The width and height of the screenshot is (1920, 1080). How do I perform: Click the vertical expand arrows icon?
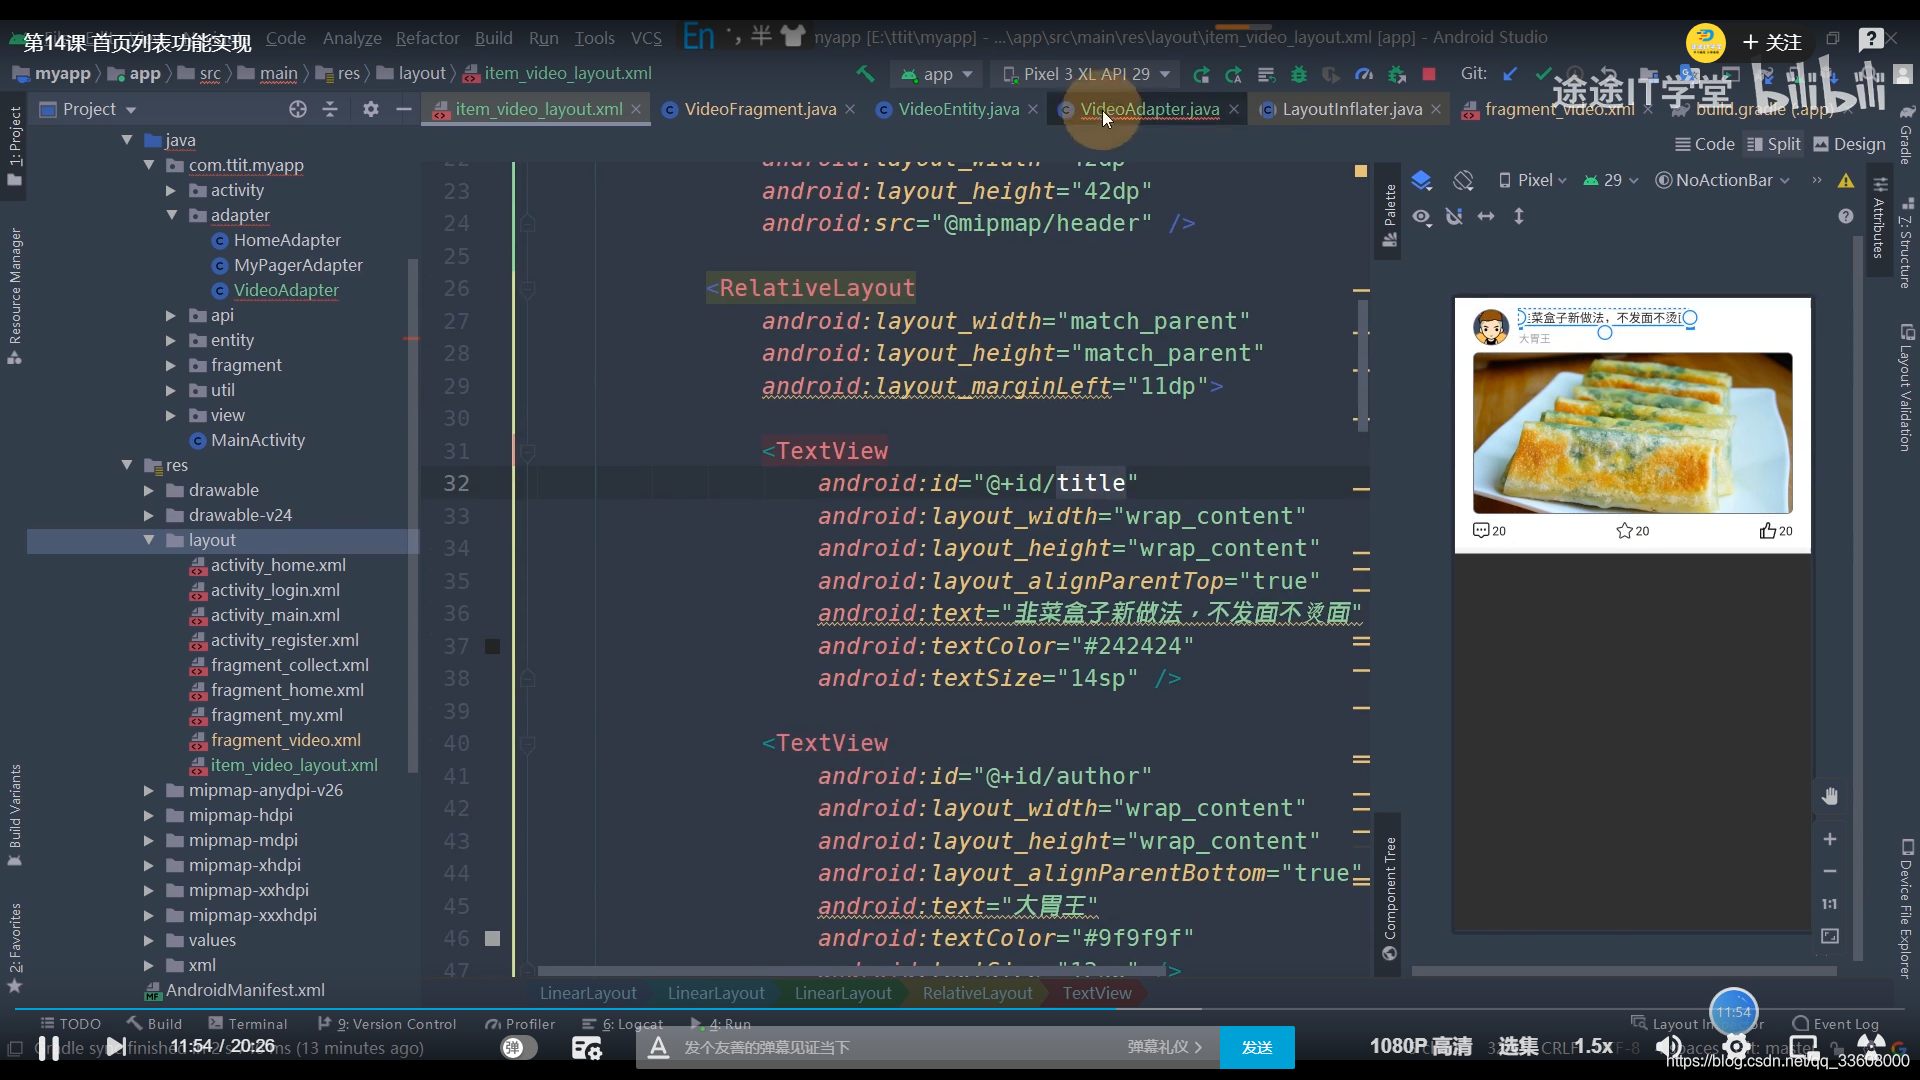coord(1519,216)
